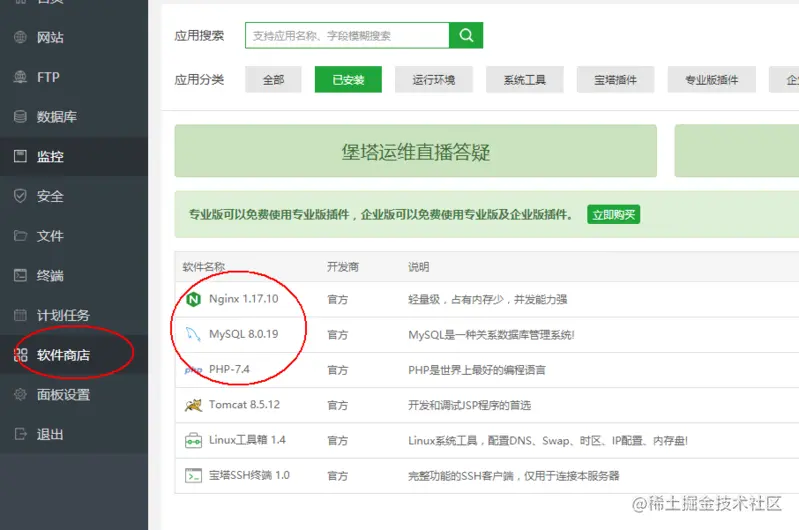Click the database icon beside 数据库
The image size is (799, 530).
coord(20,117)
